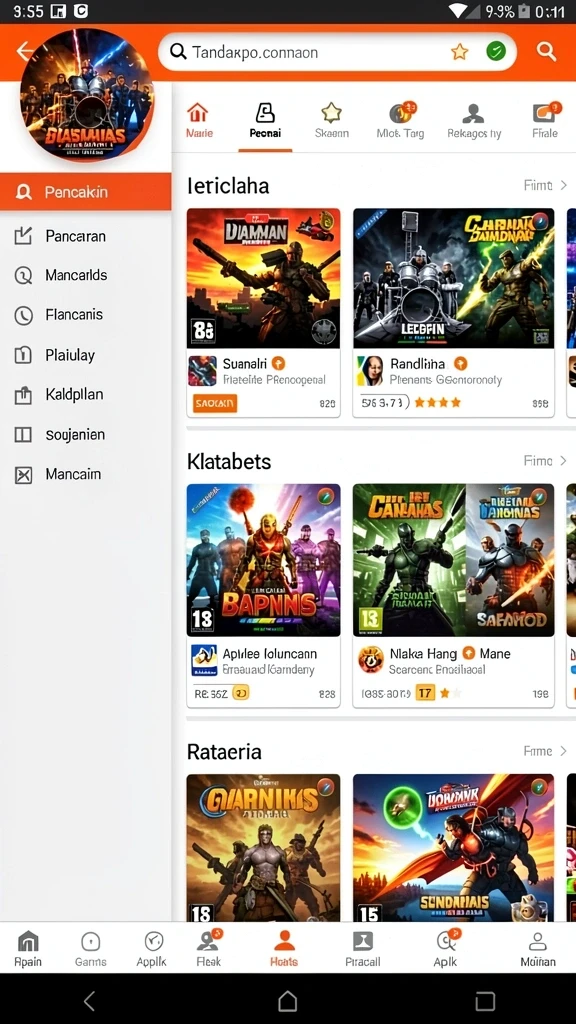Expand the Klatabets section via Fime
This screenshot has height=1024, width=576.
point(545,461)
